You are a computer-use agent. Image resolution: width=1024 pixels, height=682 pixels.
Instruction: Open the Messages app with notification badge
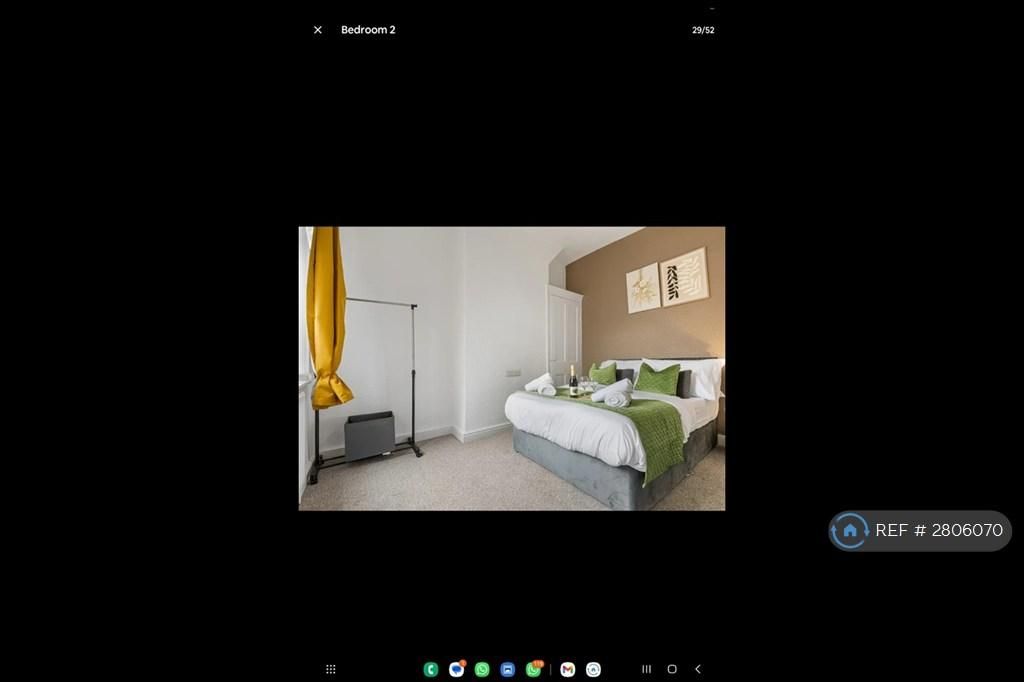click(457, 669)
